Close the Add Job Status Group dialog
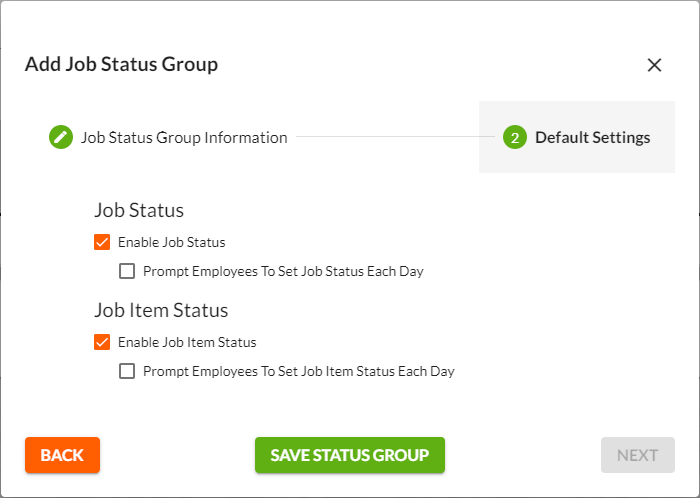Screen dimensions: 700x498 click(655, 65)
